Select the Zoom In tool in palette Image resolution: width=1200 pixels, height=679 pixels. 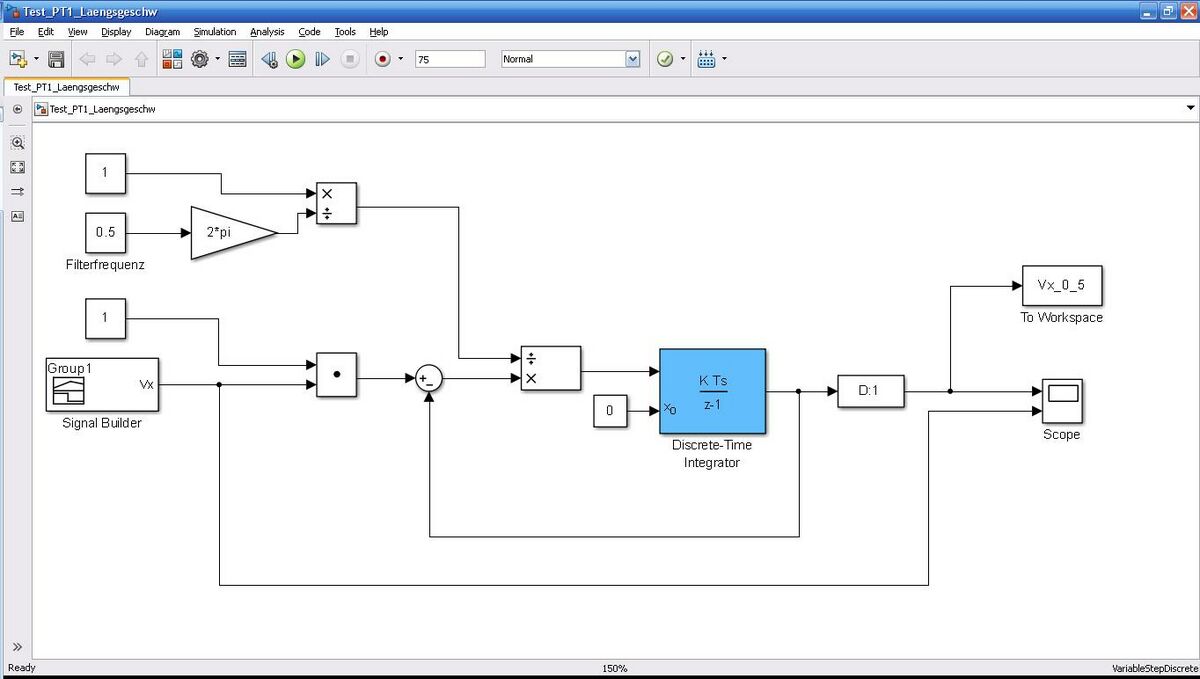pyautogui.click(x=17, y=143)
